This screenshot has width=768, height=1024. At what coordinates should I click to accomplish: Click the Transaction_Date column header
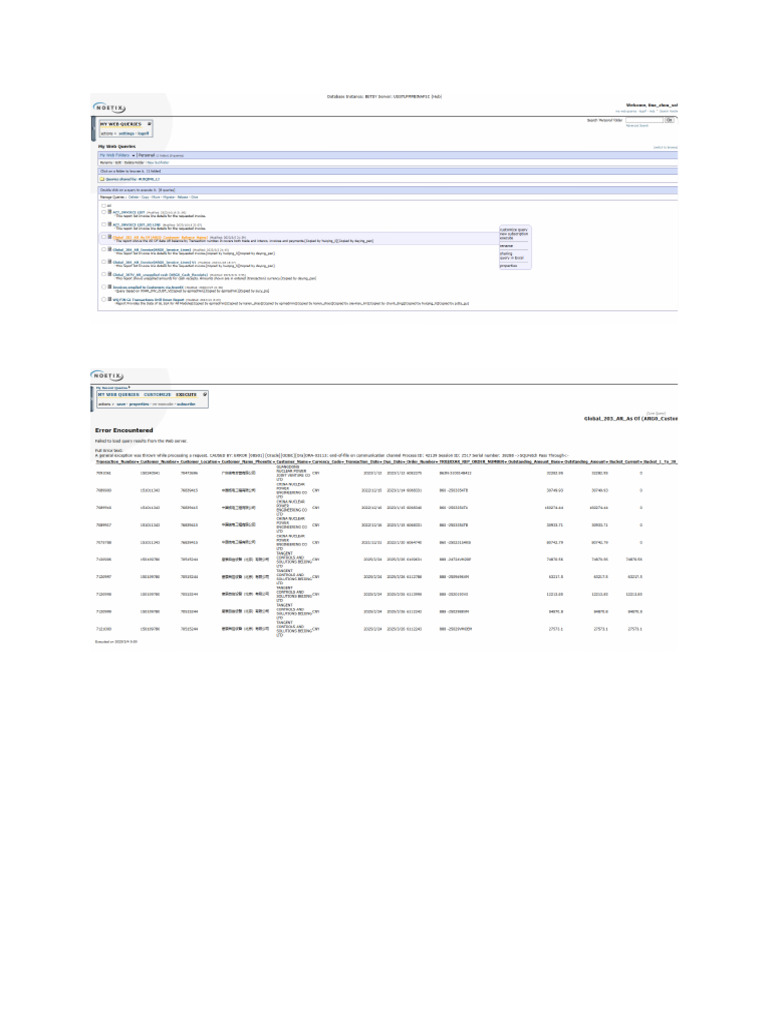pos(362,462)
